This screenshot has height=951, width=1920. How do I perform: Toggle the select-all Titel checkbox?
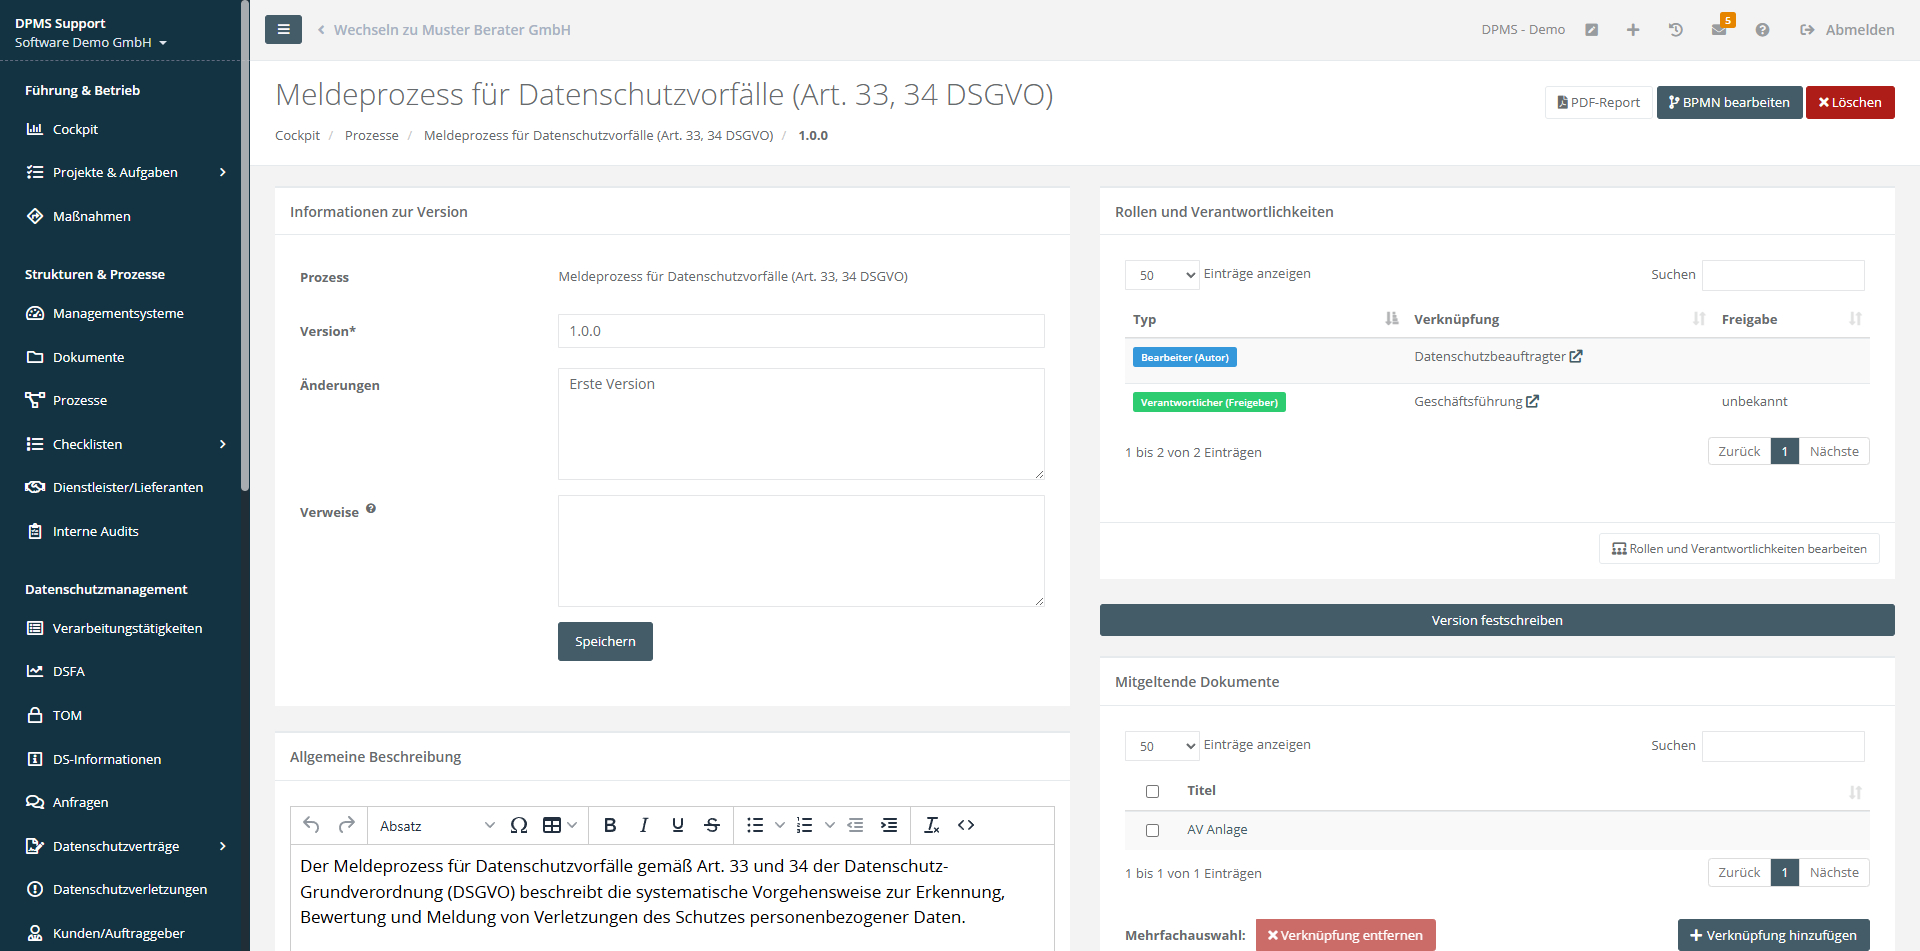(x=1152, y=791)
